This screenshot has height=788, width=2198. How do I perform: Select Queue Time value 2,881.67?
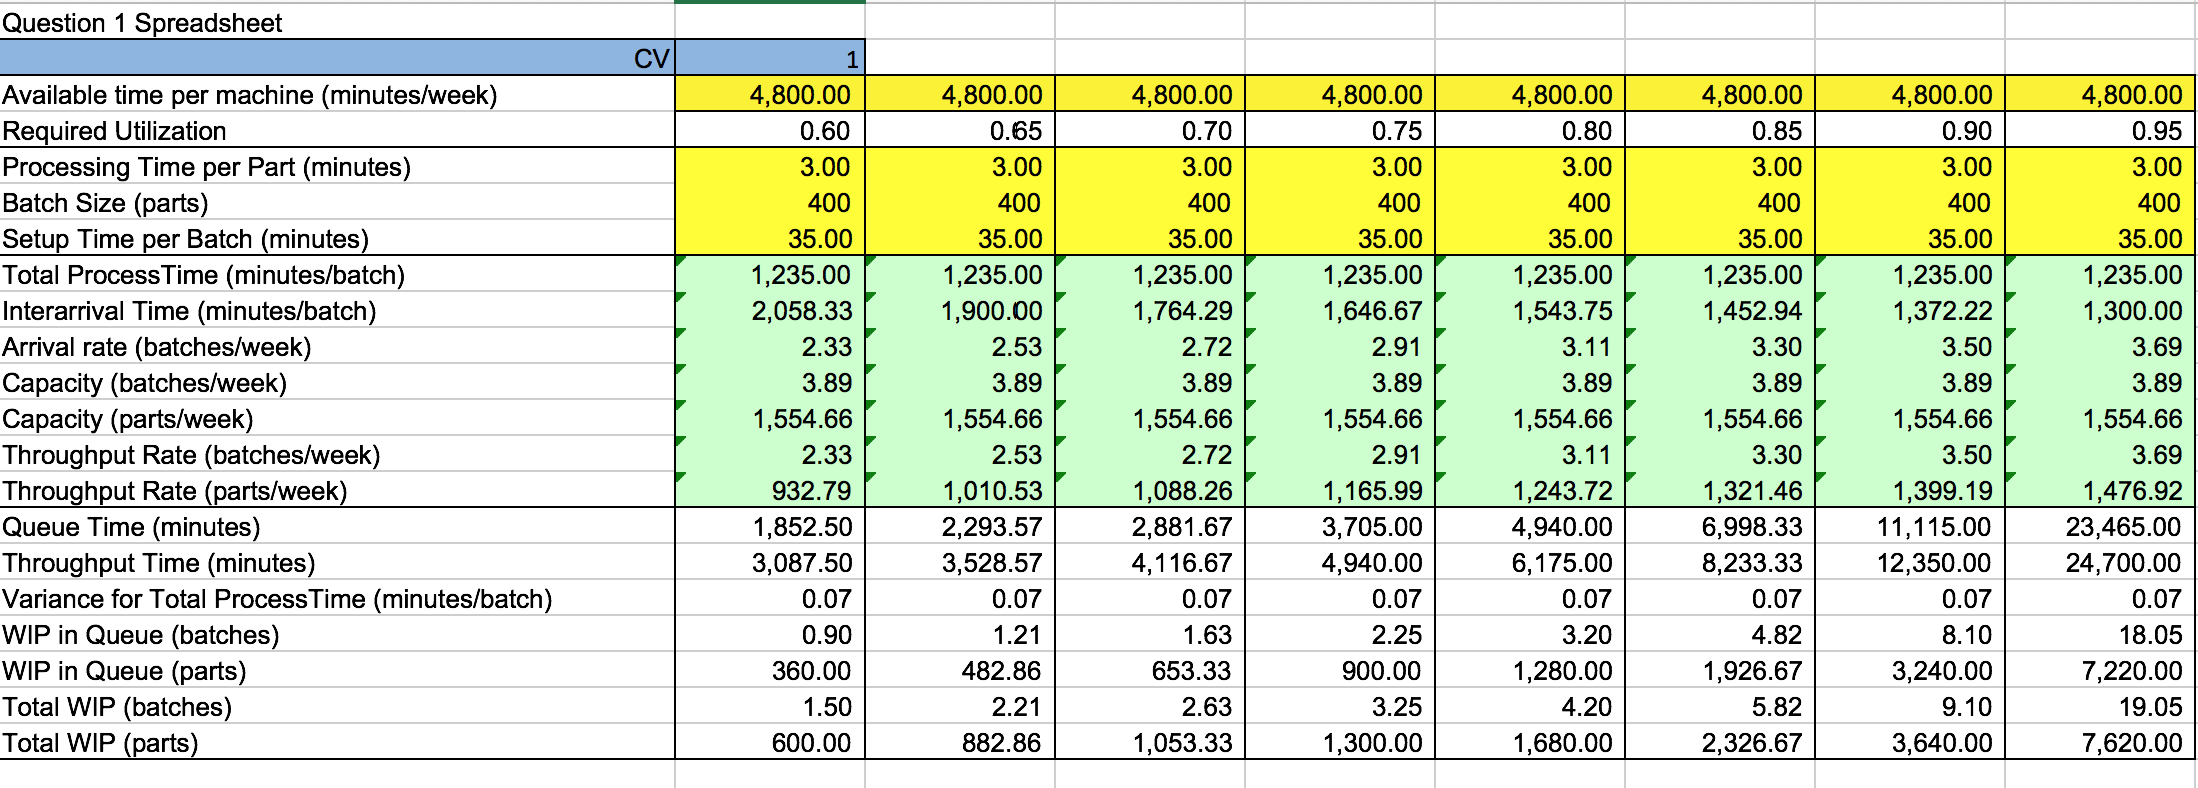tap(1182, 527)
